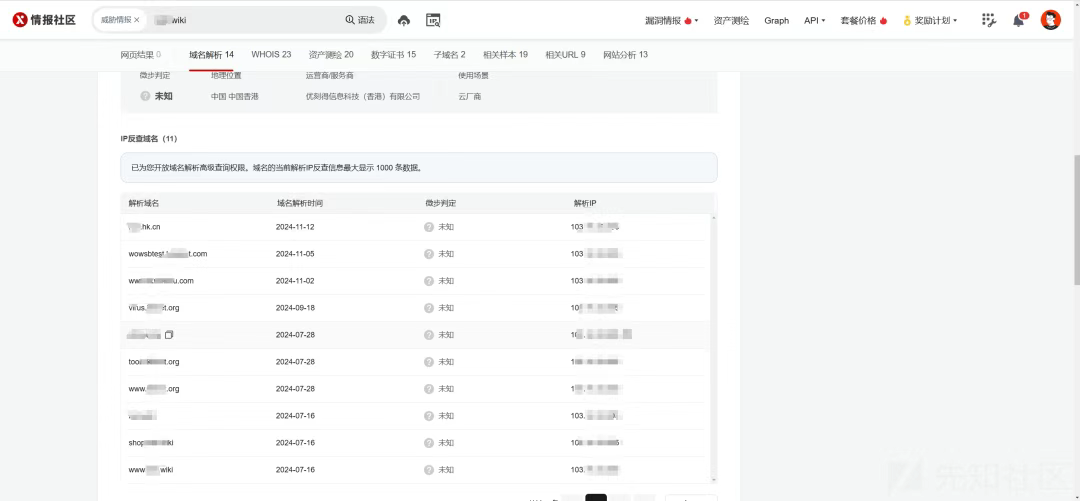
Task: Click the date 2024-09-18
Action: 295,307
